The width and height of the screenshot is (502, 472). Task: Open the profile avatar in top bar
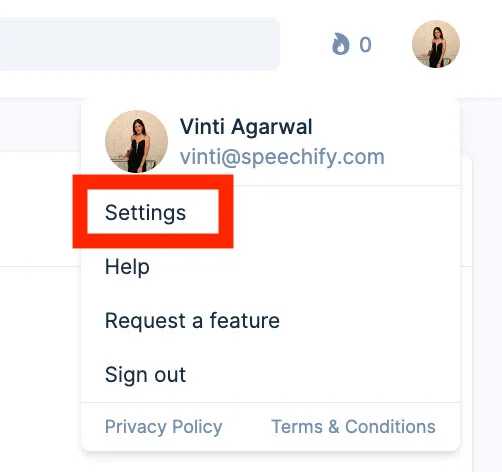(436, 44)
